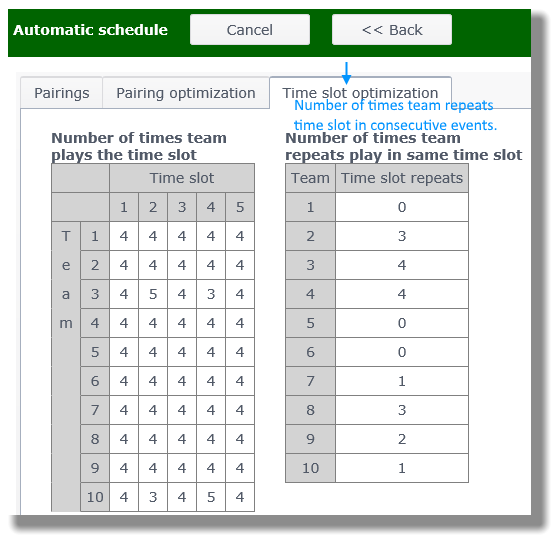Click time slot 5 column header
This screenshot has height=540, width=555.
pyautogui.click(x=240, y=207)
